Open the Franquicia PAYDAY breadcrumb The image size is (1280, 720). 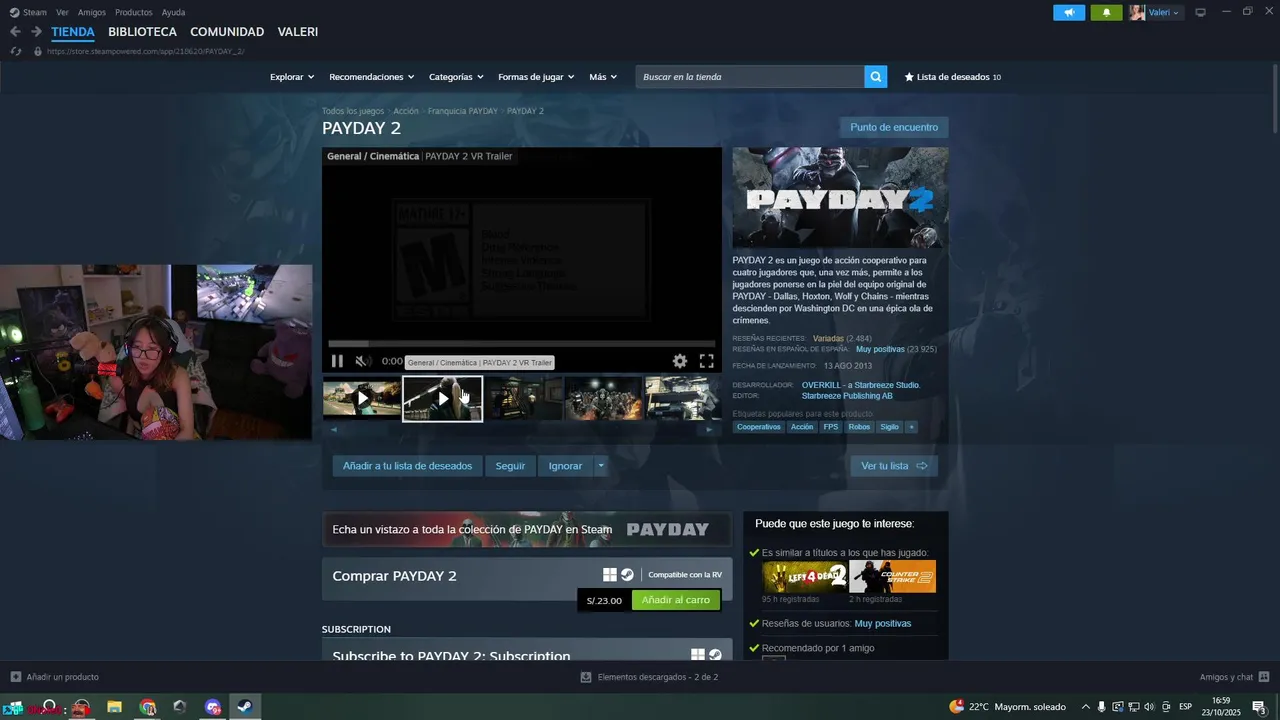point(462,111)
